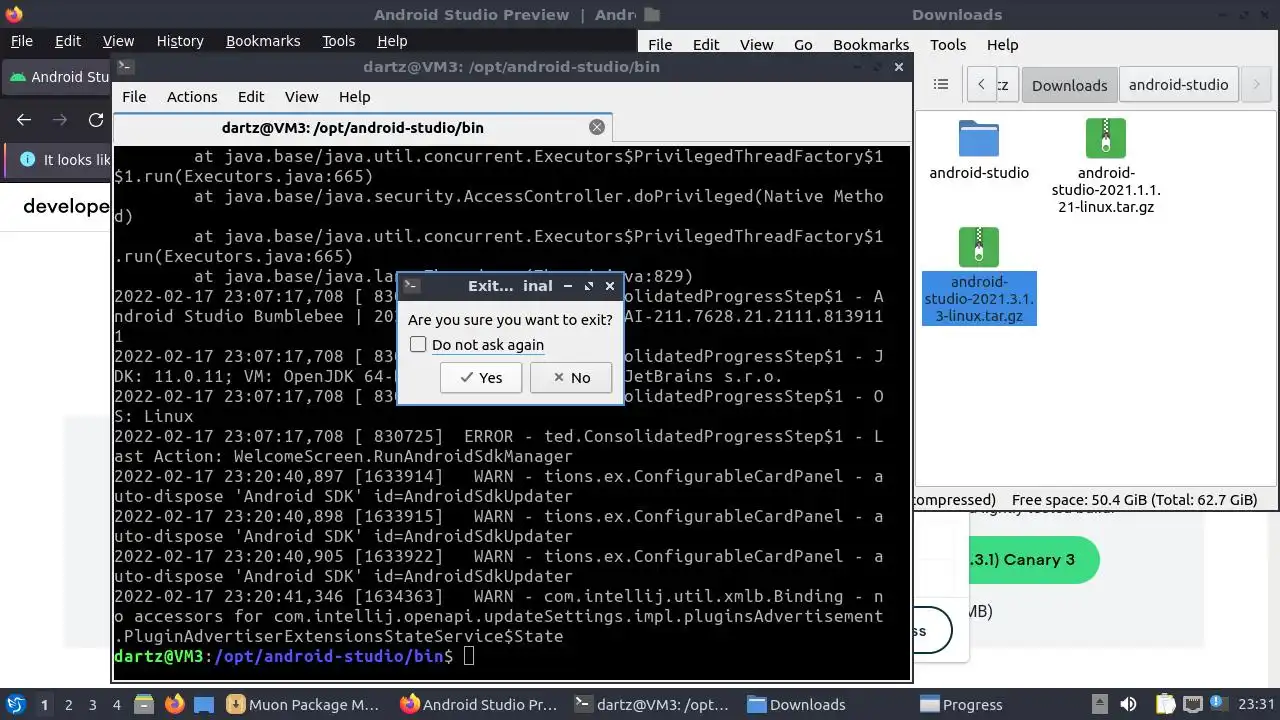Cancel exit with the No button
The width and height of the screenshot is (1280, 720).
pos(570,377)
